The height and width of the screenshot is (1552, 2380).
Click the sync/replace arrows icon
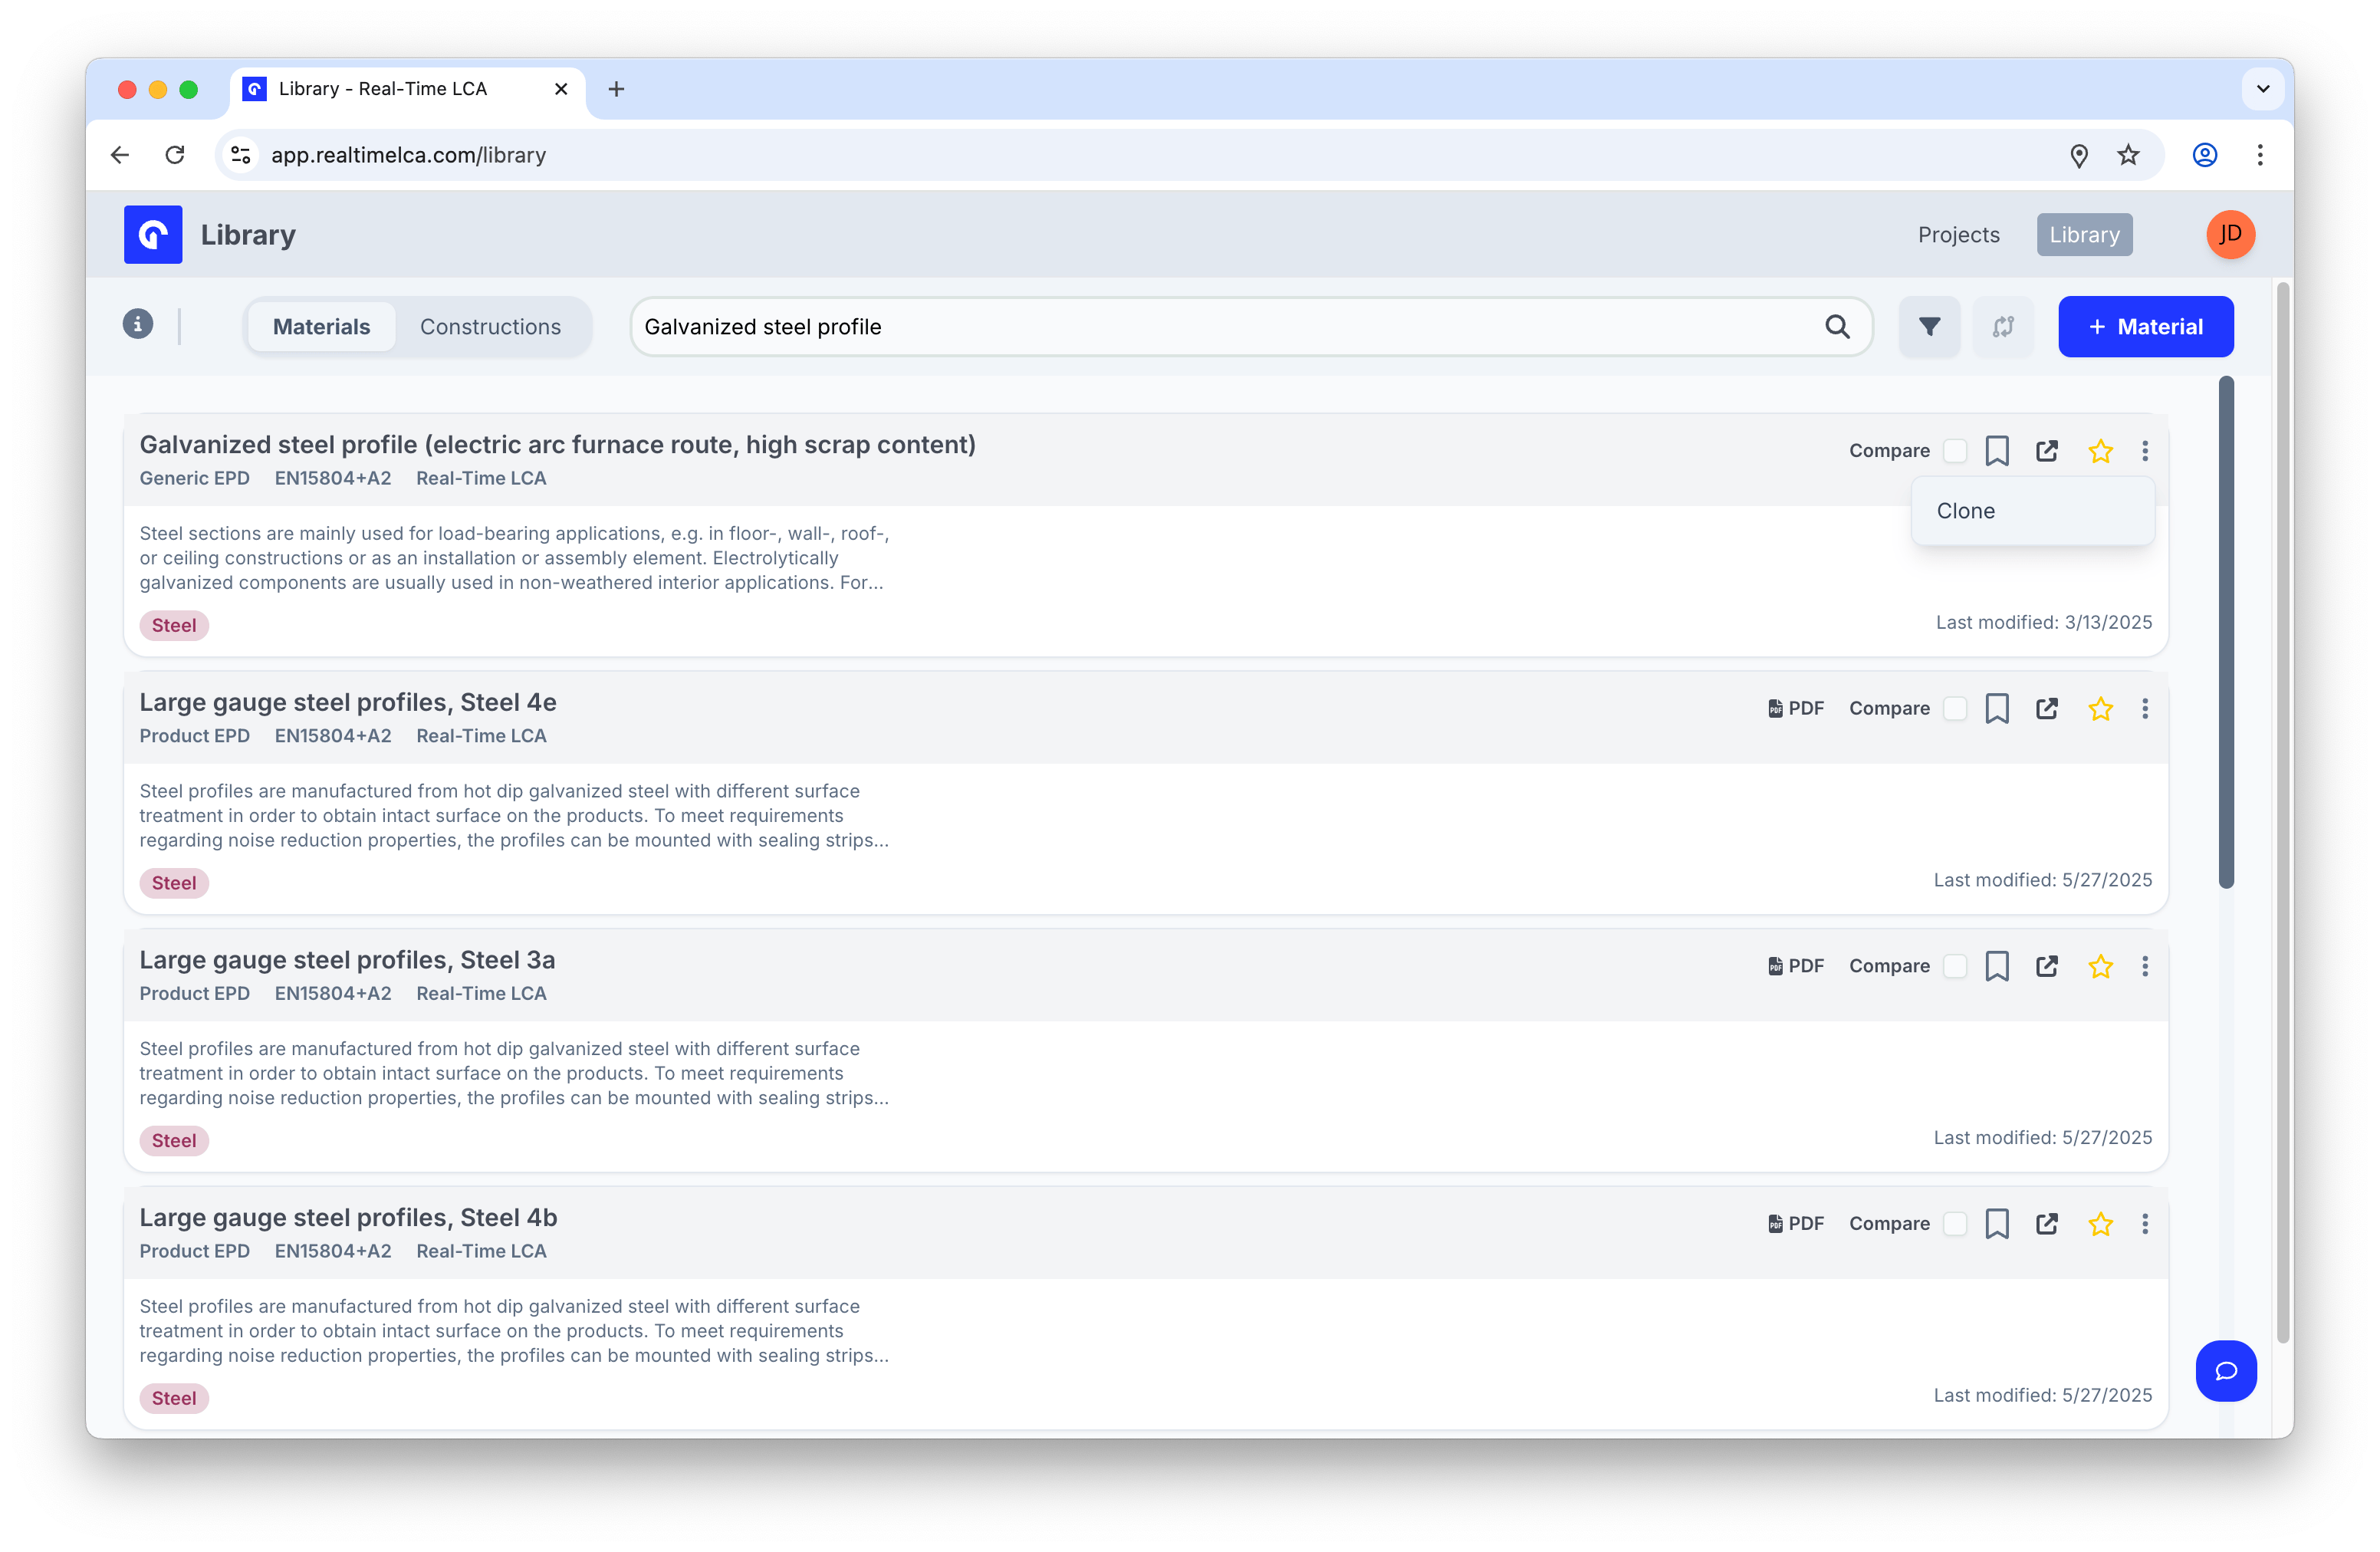point(2003,326)
